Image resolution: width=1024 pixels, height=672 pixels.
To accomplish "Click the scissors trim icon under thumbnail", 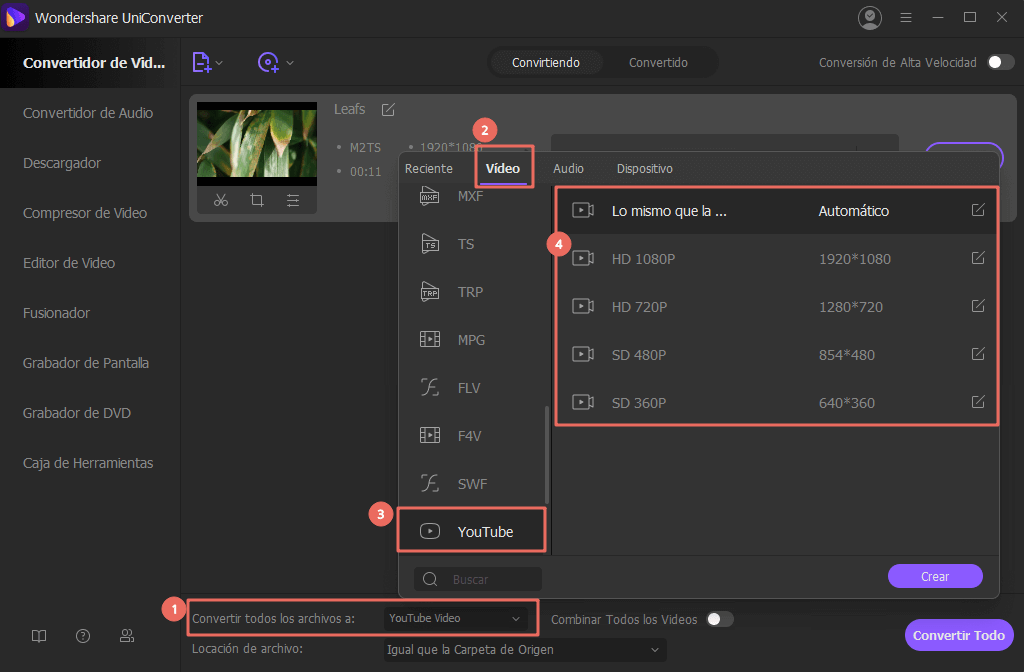I will point(221,200).
